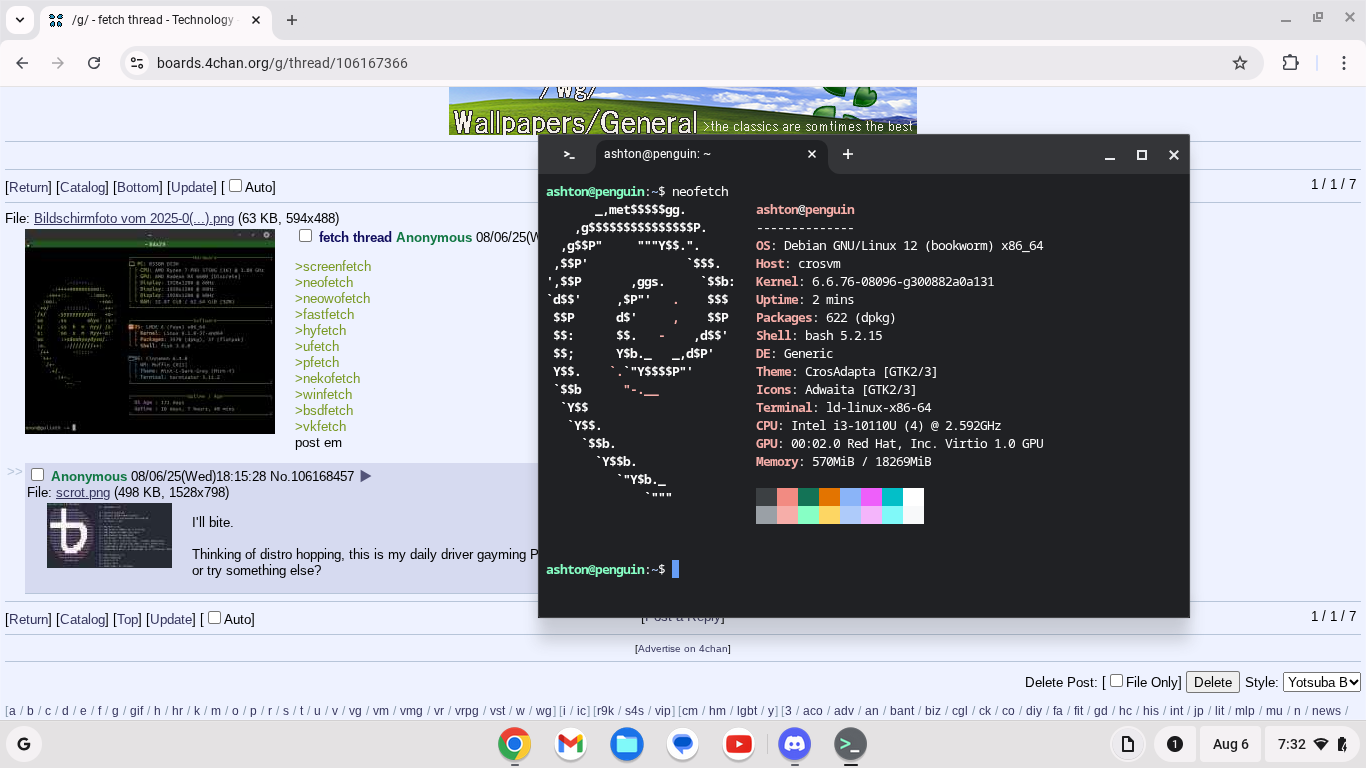This screenshot has width=1366, height=768.
Task: Open the first post's screenshot thumbnail
Action: point(150,331)
